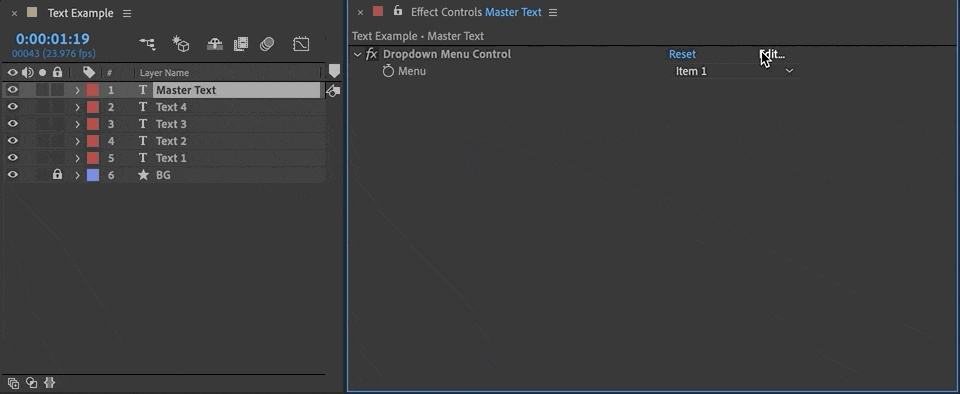Close the Effect Controls tab
The height and width of the screenshot is (394, 960).
click(x=360, y=12)
